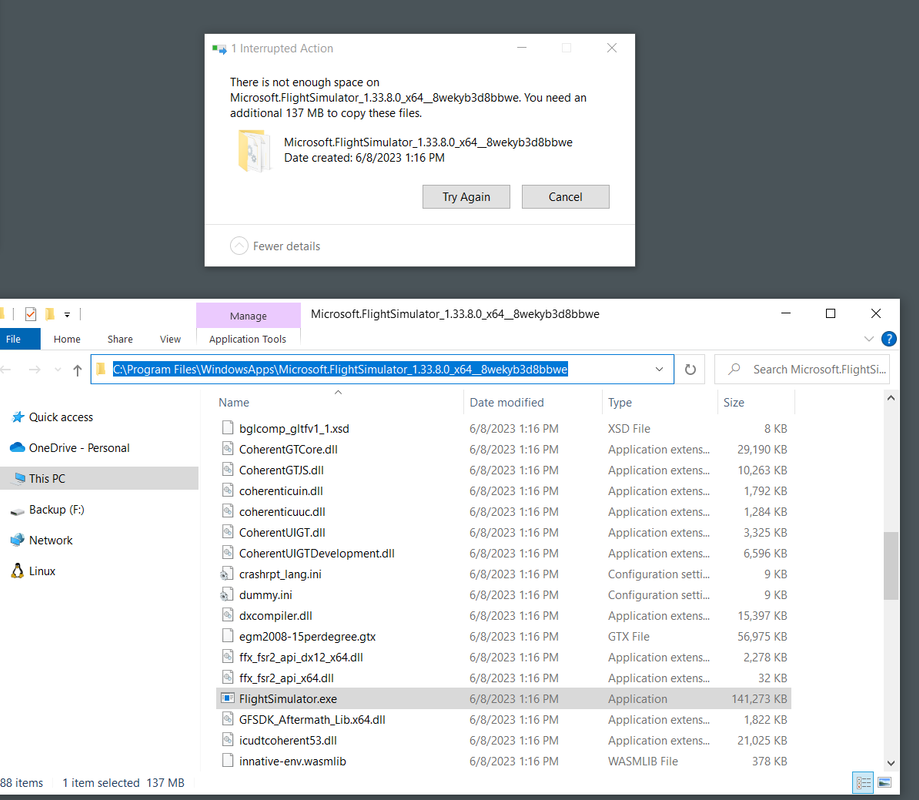Click the Back navigation arrow
Image resolution: width=919 pixels, height=800 pixels.
[6, 370]
